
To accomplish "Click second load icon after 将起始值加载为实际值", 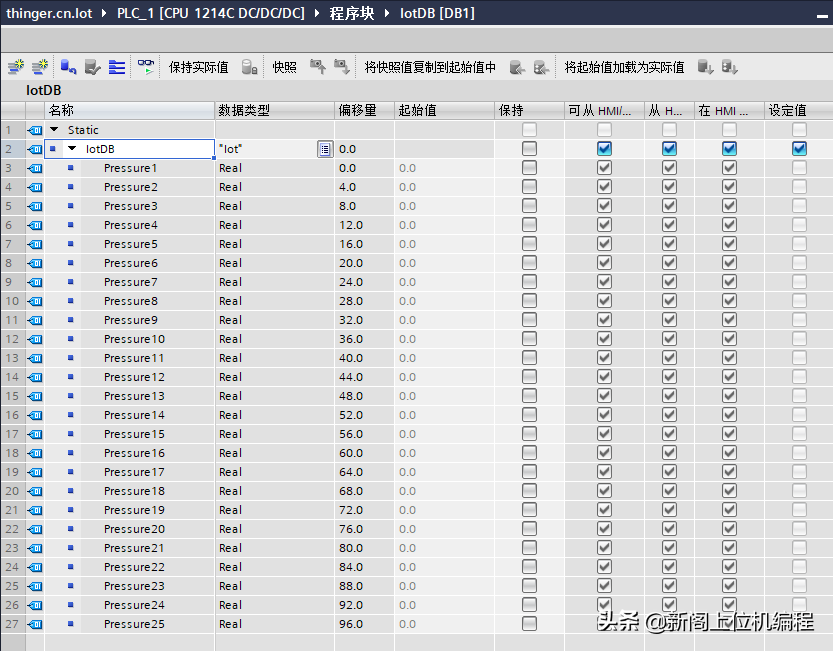I will point(729,67).
